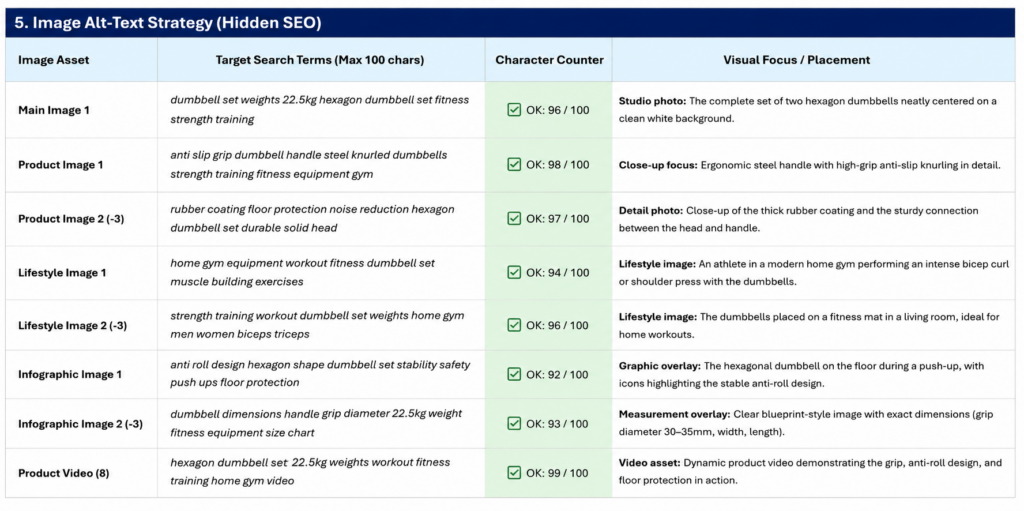
Task: Click the checkmark in Lifestyle Image 2 row
Action: (x=514, y=325)
